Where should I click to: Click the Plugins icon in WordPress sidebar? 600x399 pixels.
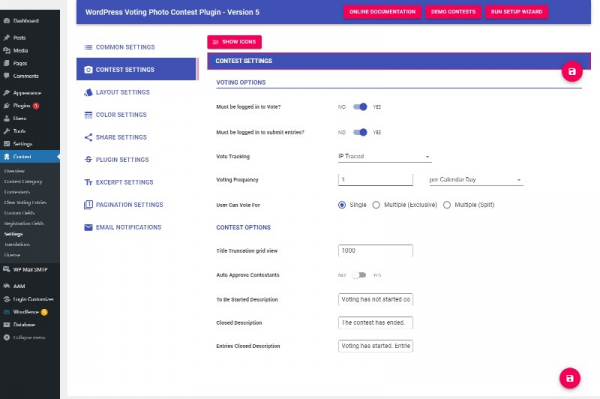coord(7,106)
